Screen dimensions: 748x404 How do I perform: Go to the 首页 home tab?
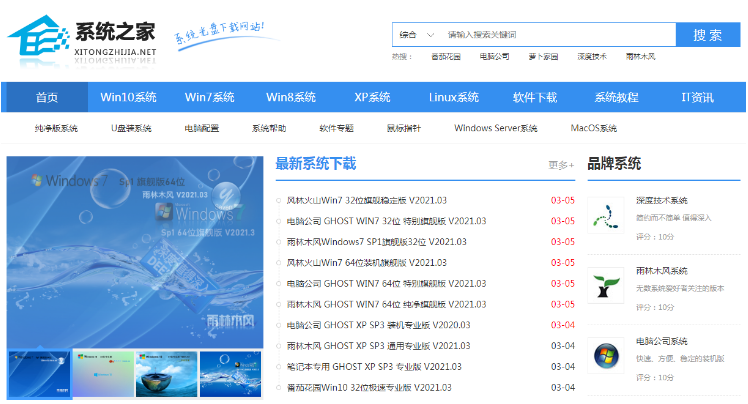click(x=47, y=97)
